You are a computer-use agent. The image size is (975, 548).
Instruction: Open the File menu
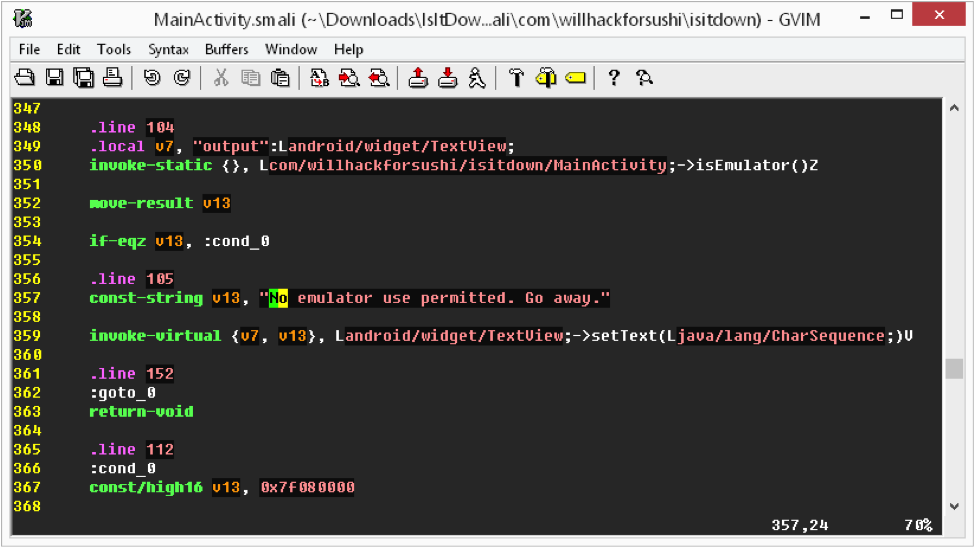[x=29, y=49]
